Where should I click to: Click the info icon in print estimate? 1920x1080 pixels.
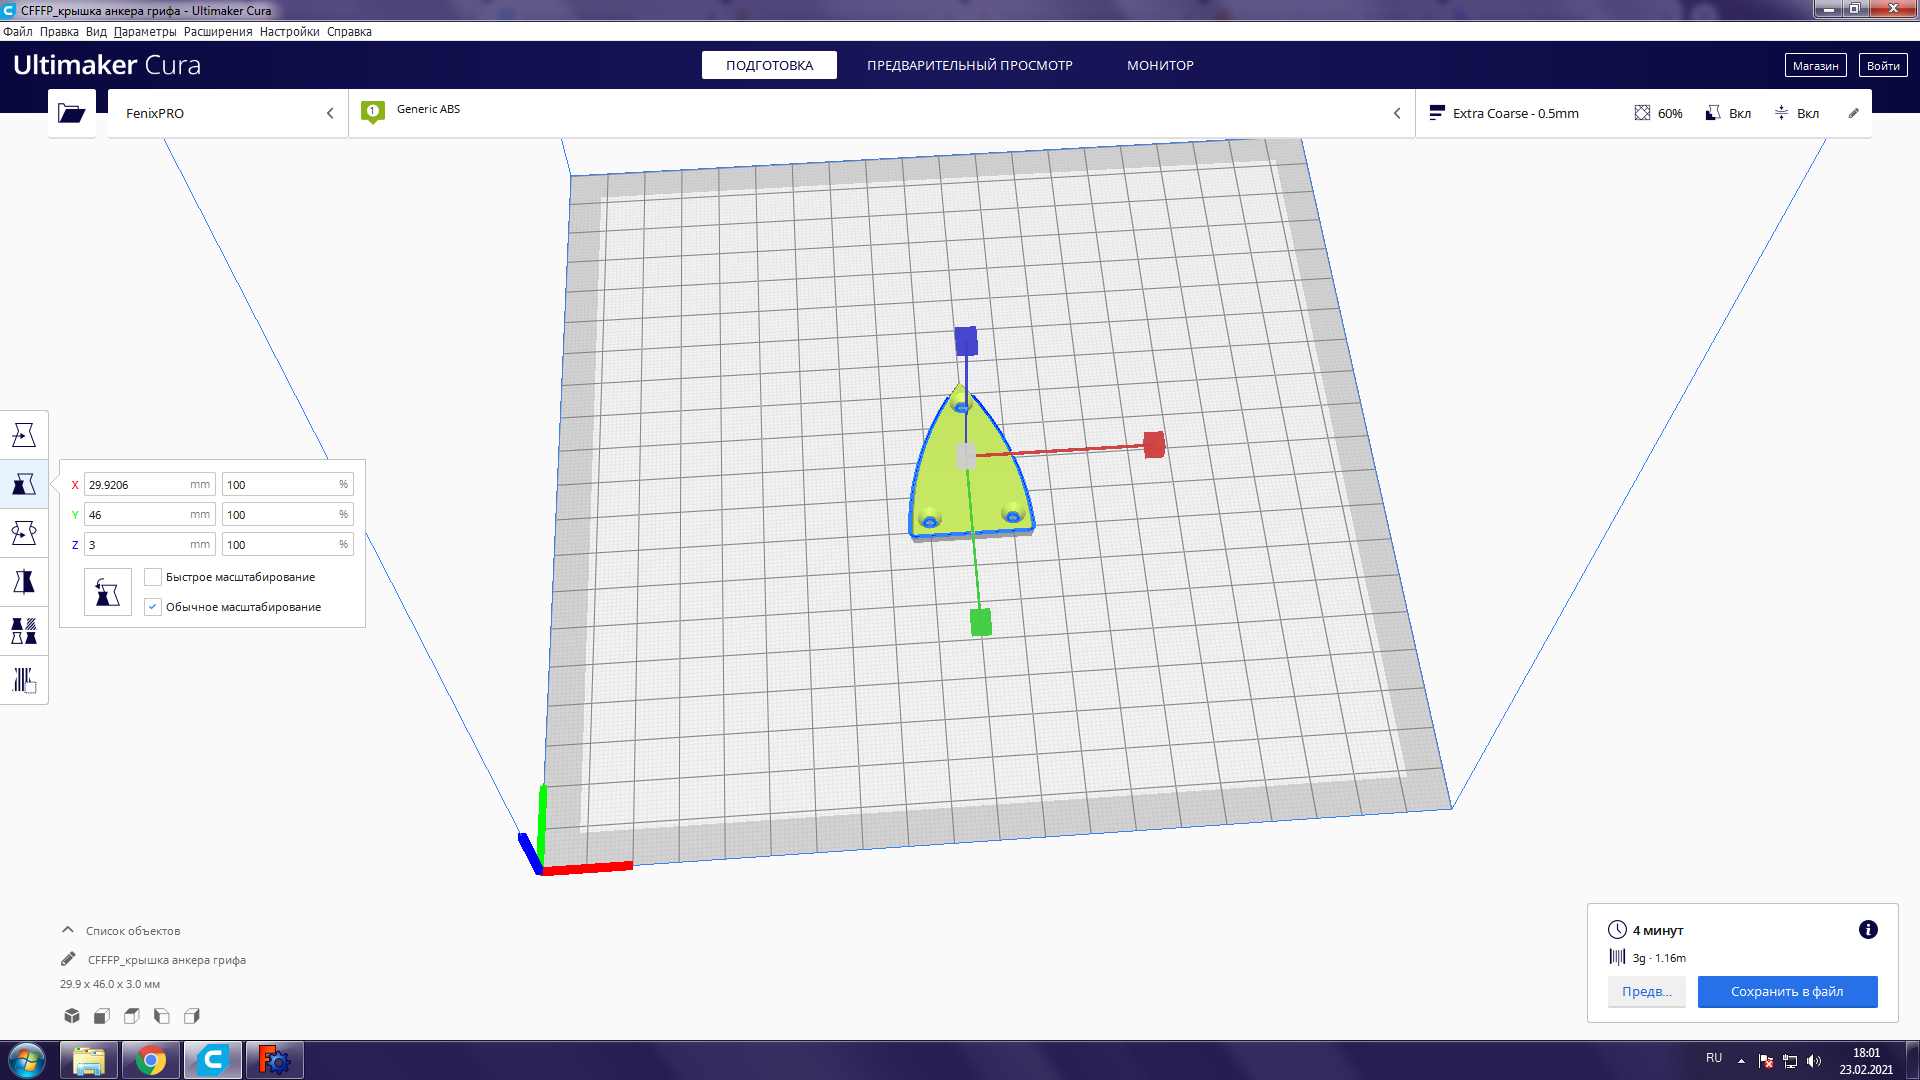(x=1867, y=930)
